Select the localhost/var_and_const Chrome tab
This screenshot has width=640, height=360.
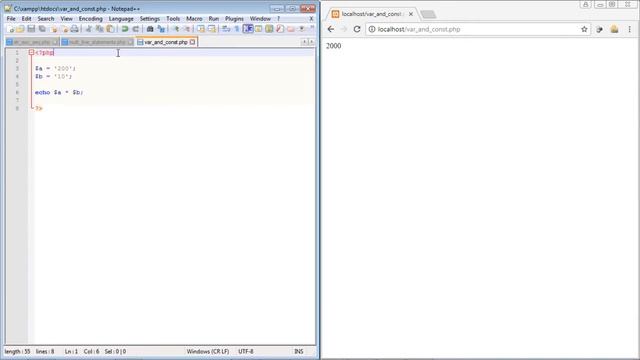[371, 14]
